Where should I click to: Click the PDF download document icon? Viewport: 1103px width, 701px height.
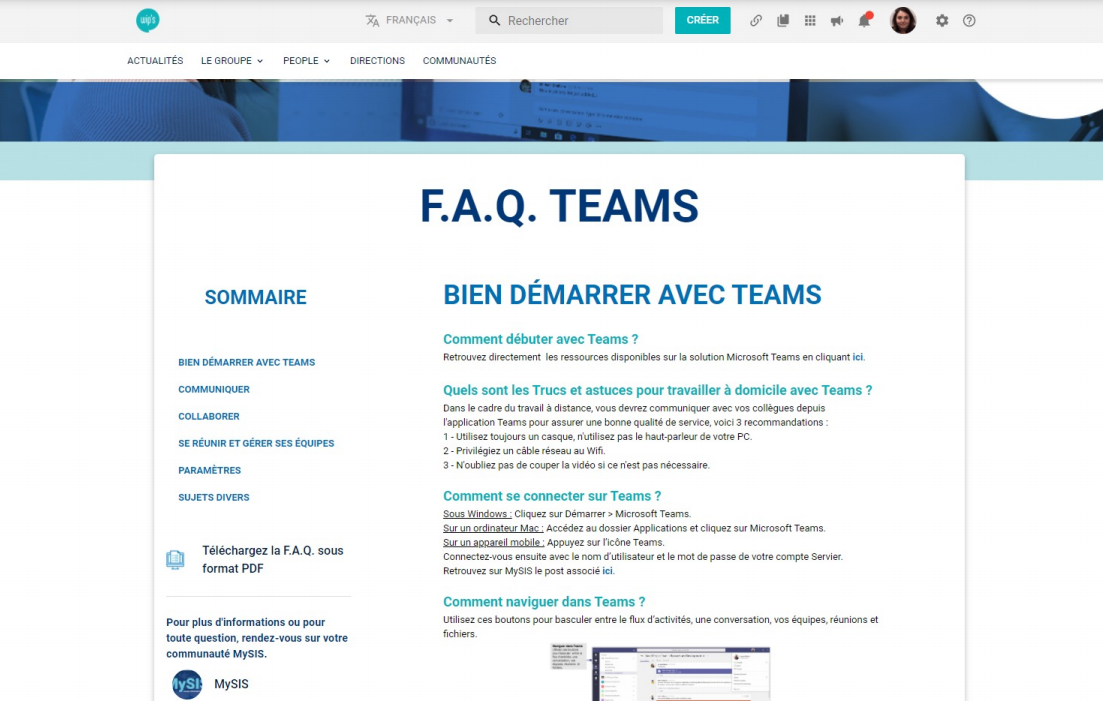[175, 560]
